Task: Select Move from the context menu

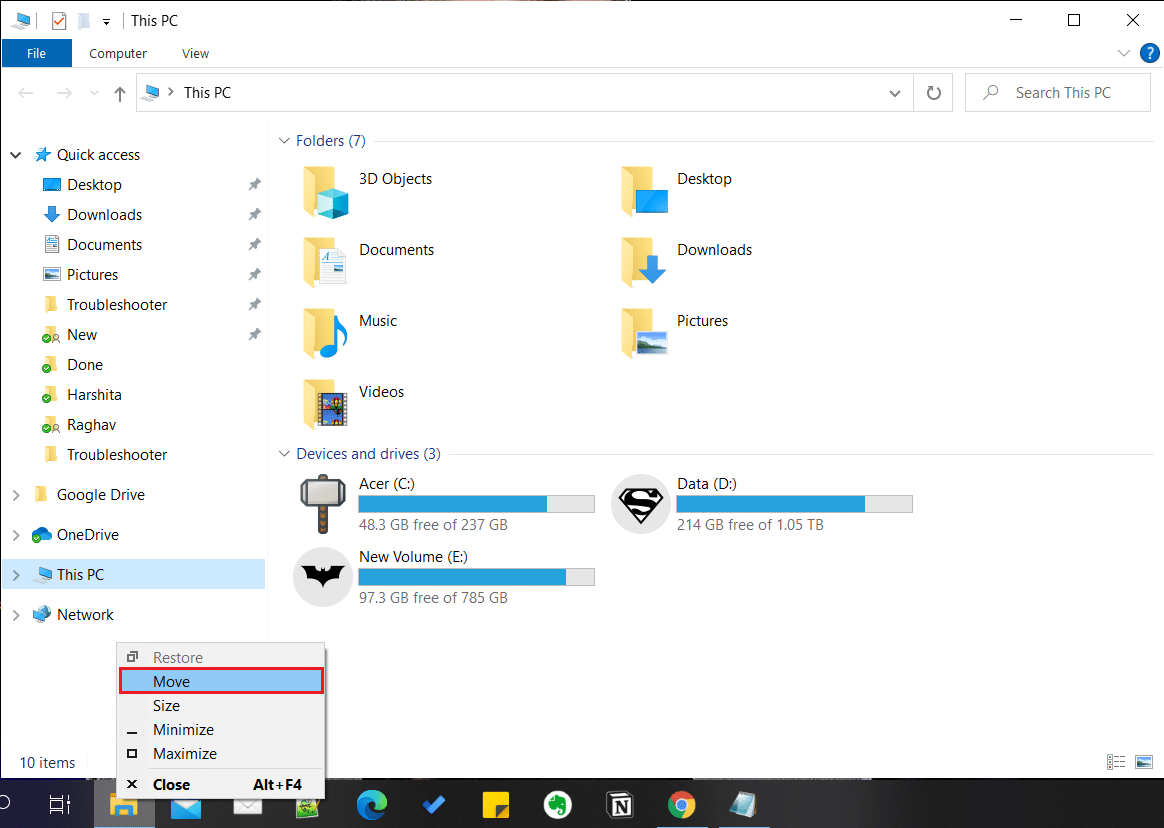Action: click(x=220, y=681)
